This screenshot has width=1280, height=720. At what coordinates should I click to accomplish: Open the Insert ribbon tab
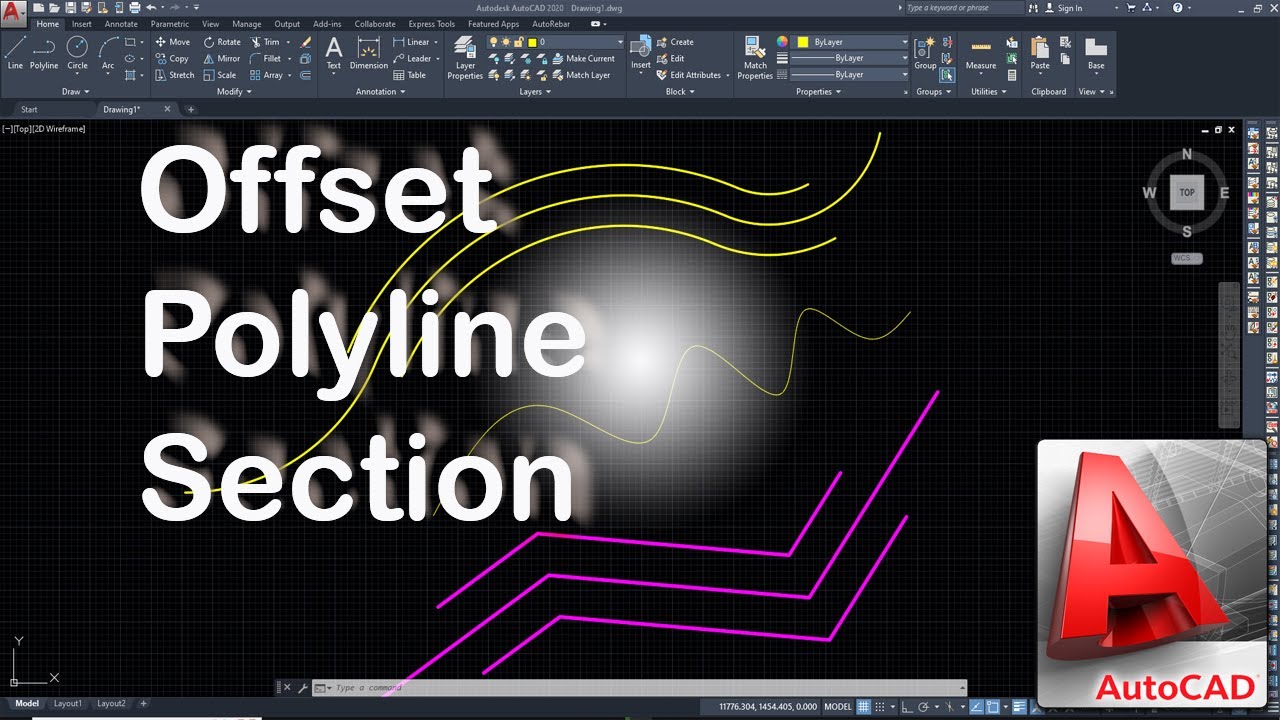[x=81, y=24]
